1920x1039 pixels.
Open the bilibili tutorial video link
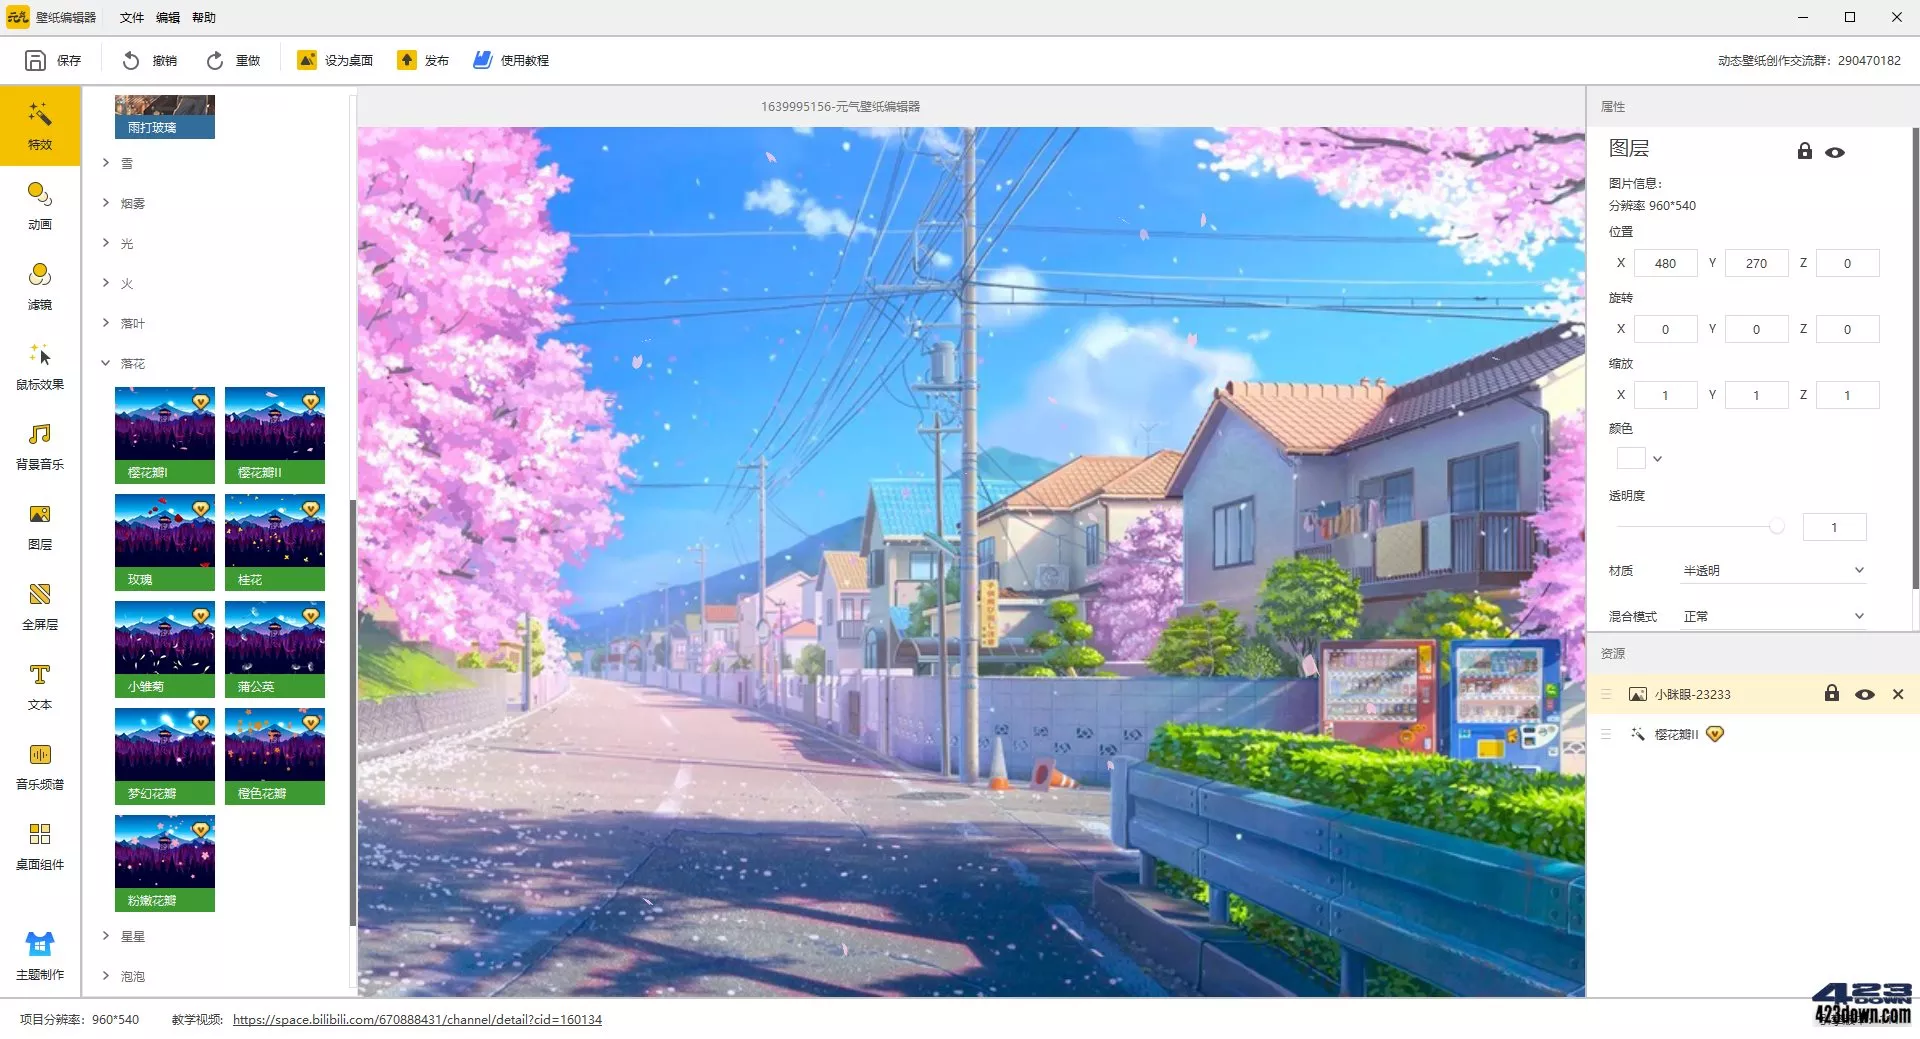(417, 1019)
